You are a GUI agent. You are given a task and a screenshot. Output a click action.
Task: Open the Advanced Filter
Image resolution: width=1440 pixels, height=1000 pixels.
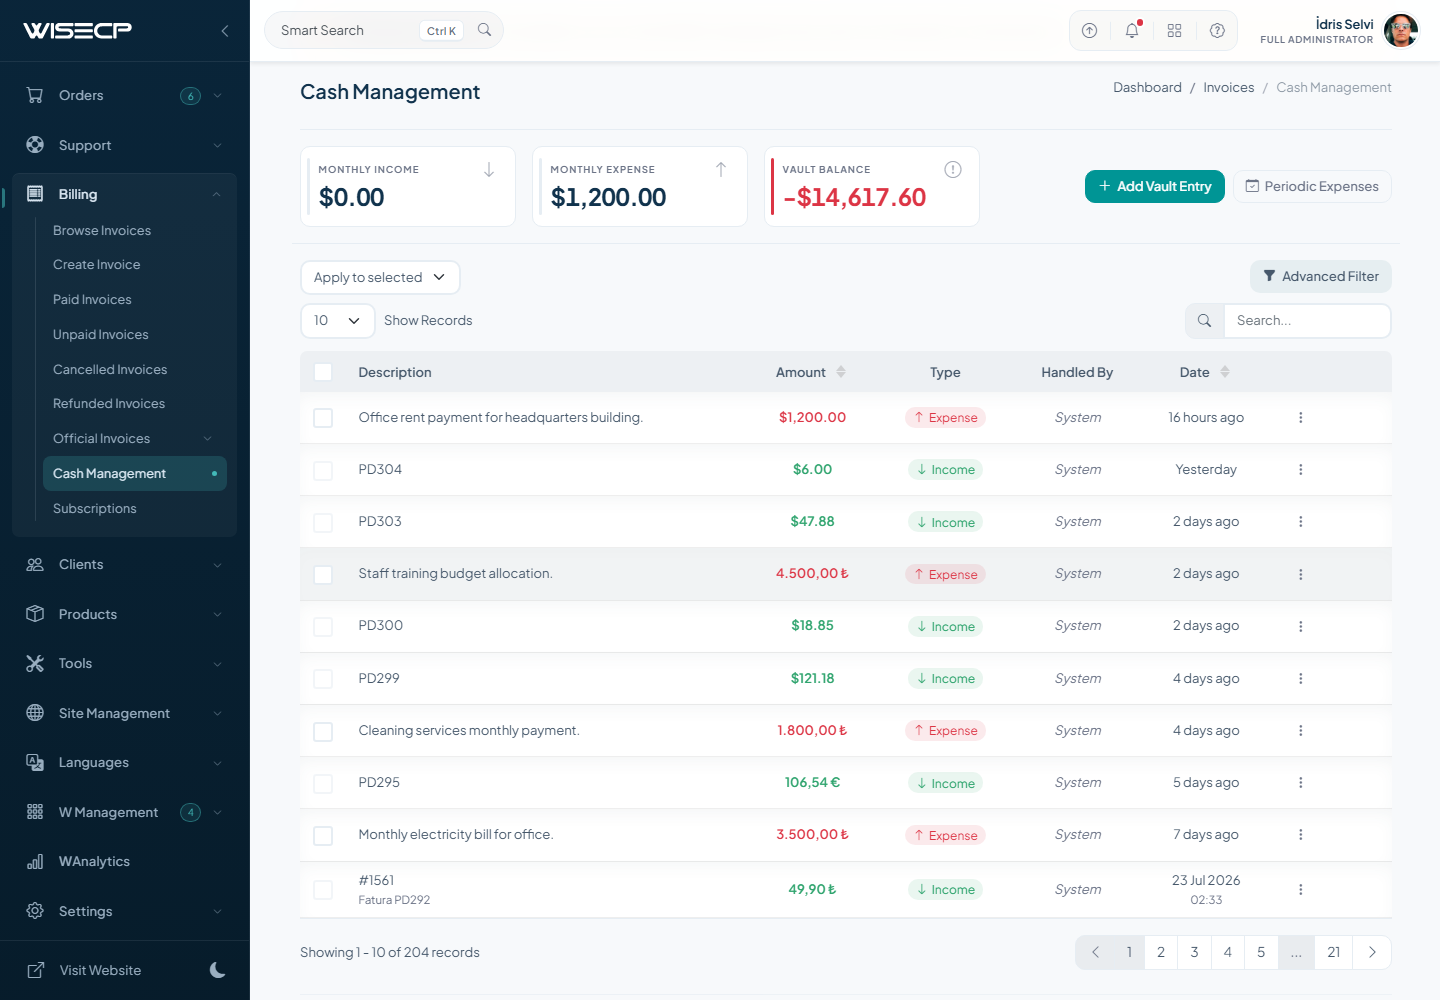[1321, 277]
